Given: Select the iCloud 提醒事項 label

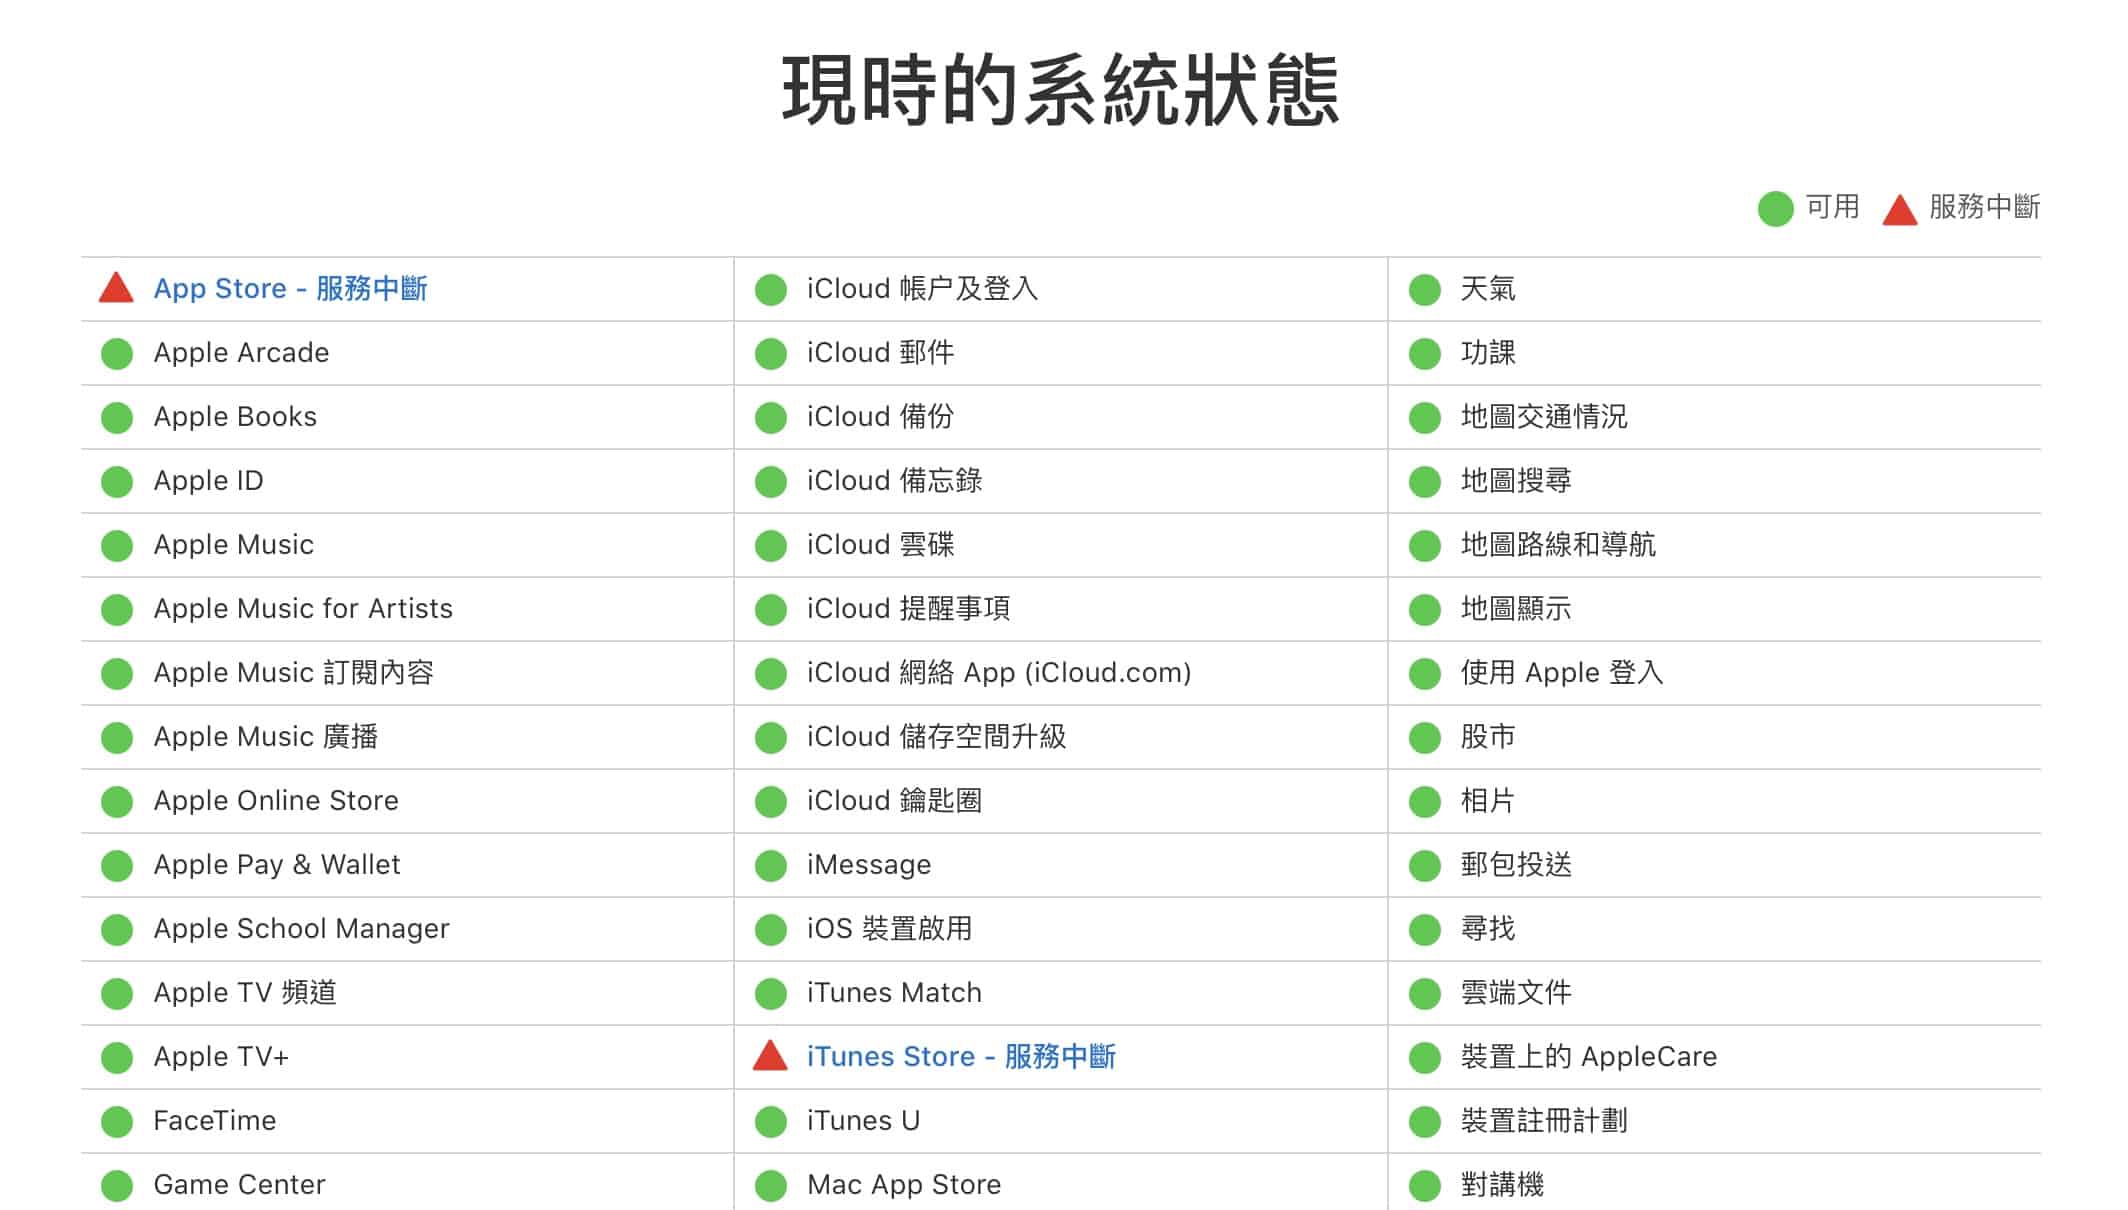Looking at the screenshot, I should coord(909,609).
